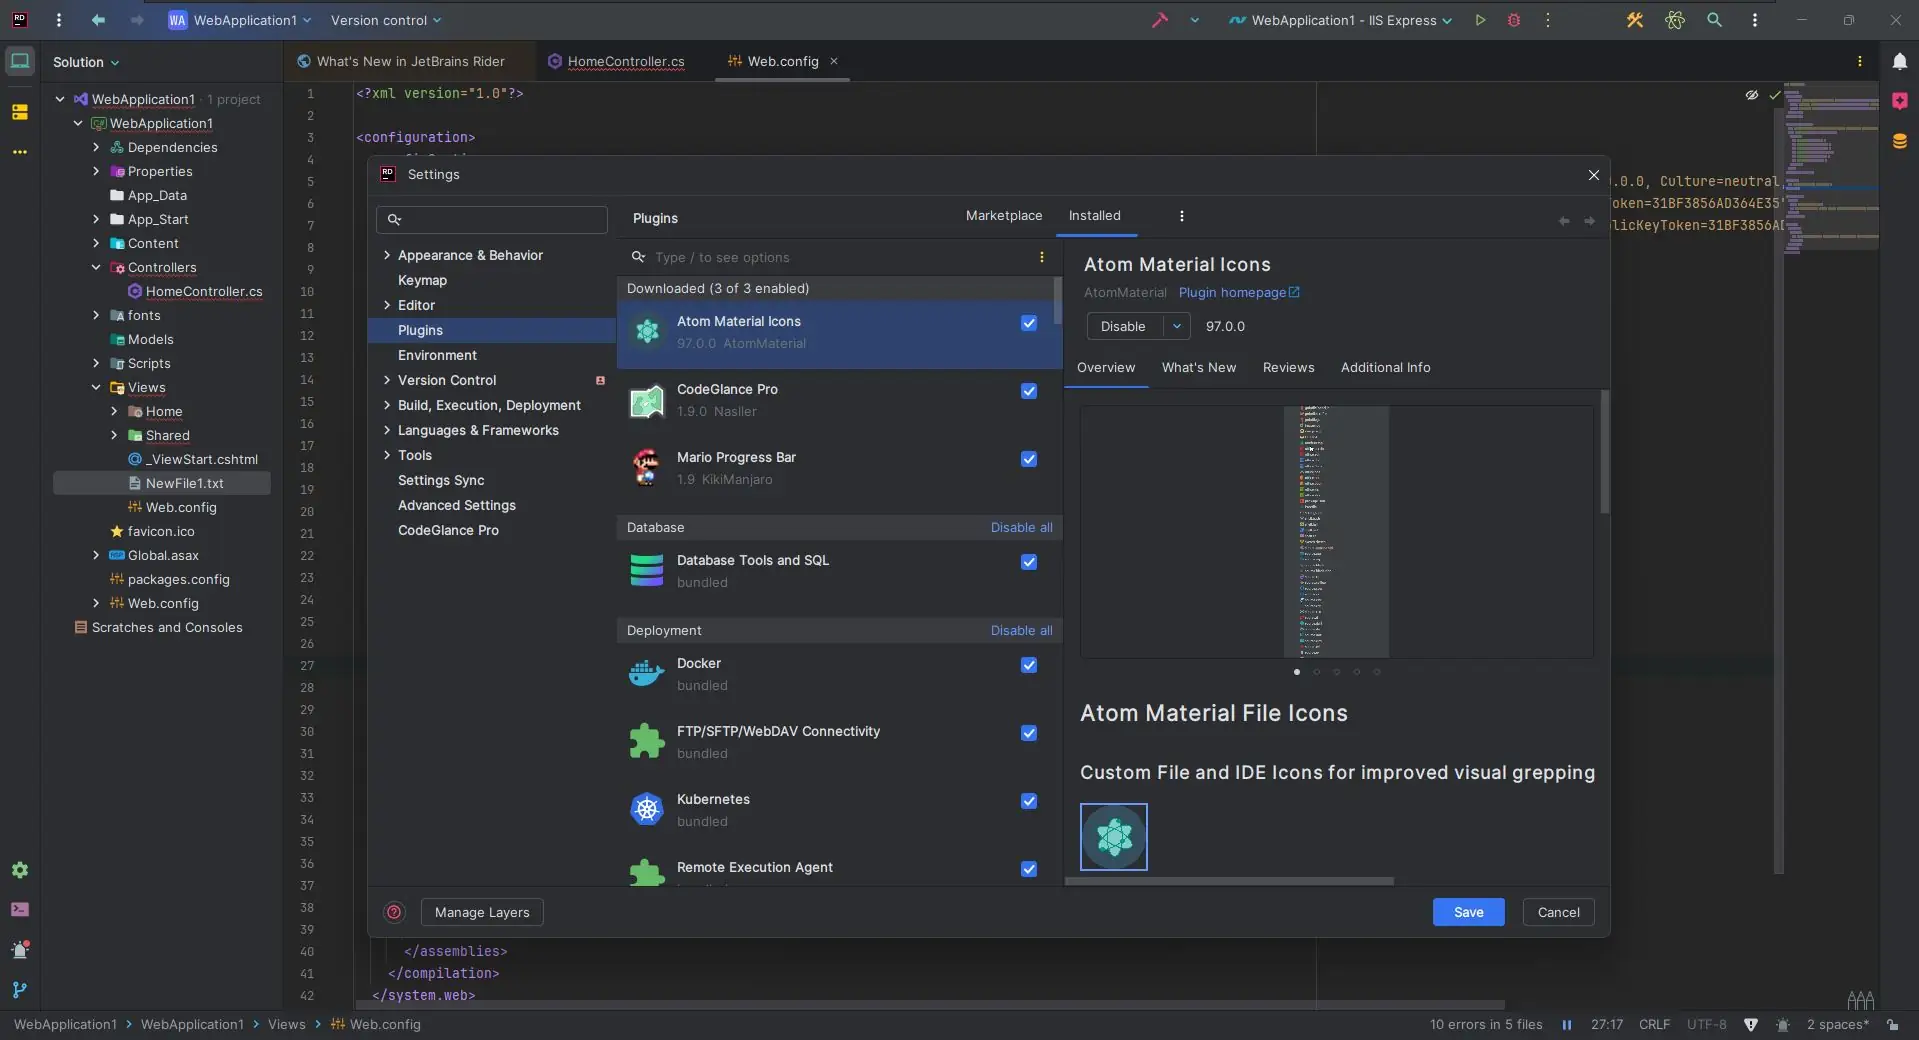Screen dimensions: 1919x1040
Task: Expand the Appearance & Behavior settings node
Action: tap(387, 256)
